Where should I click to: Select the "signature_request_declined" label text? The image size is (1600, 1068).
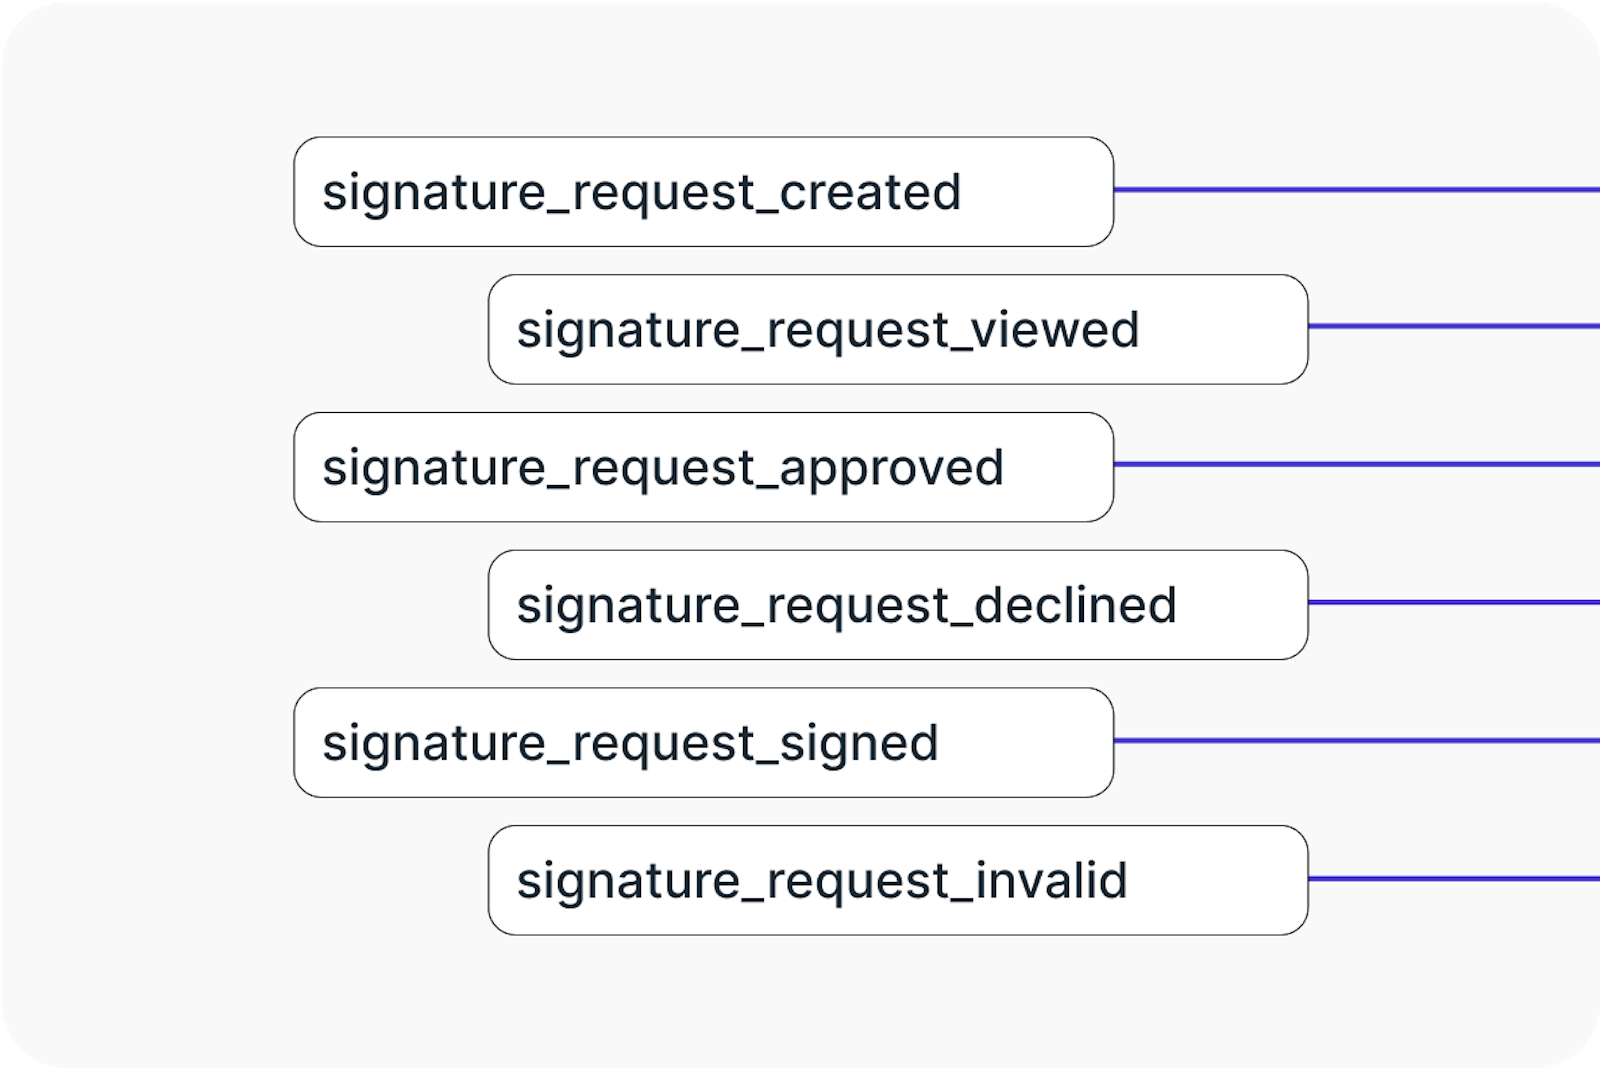pyautogui.click(x=846, y=605)
